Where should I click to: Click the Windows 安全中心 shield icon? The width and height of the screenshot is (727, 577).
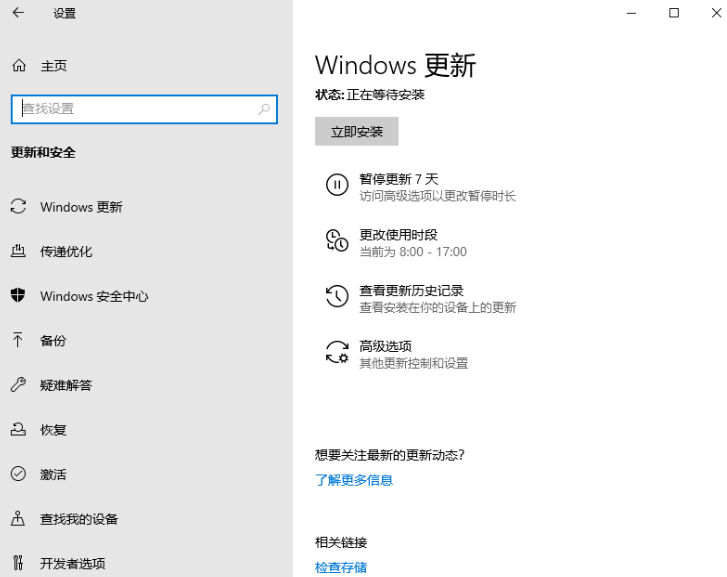[x=18, y=296]
